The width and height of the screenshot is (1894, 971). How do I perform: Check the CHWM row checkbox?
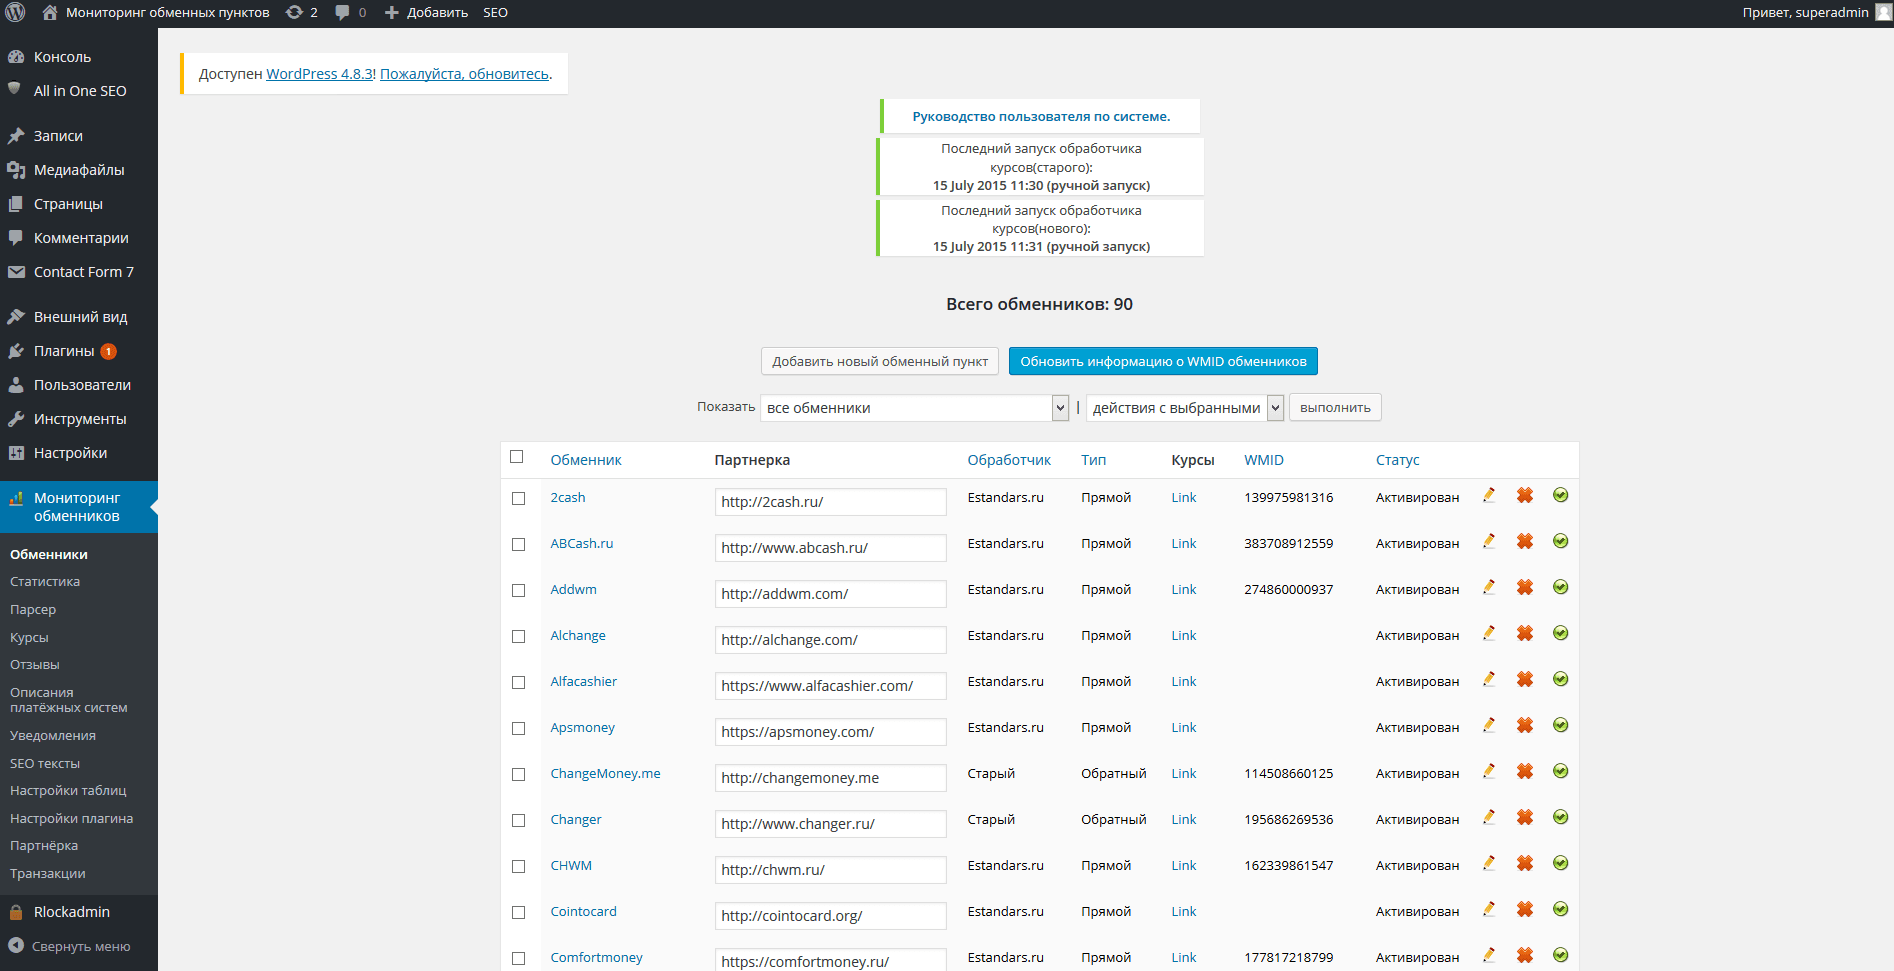[518, 867]
